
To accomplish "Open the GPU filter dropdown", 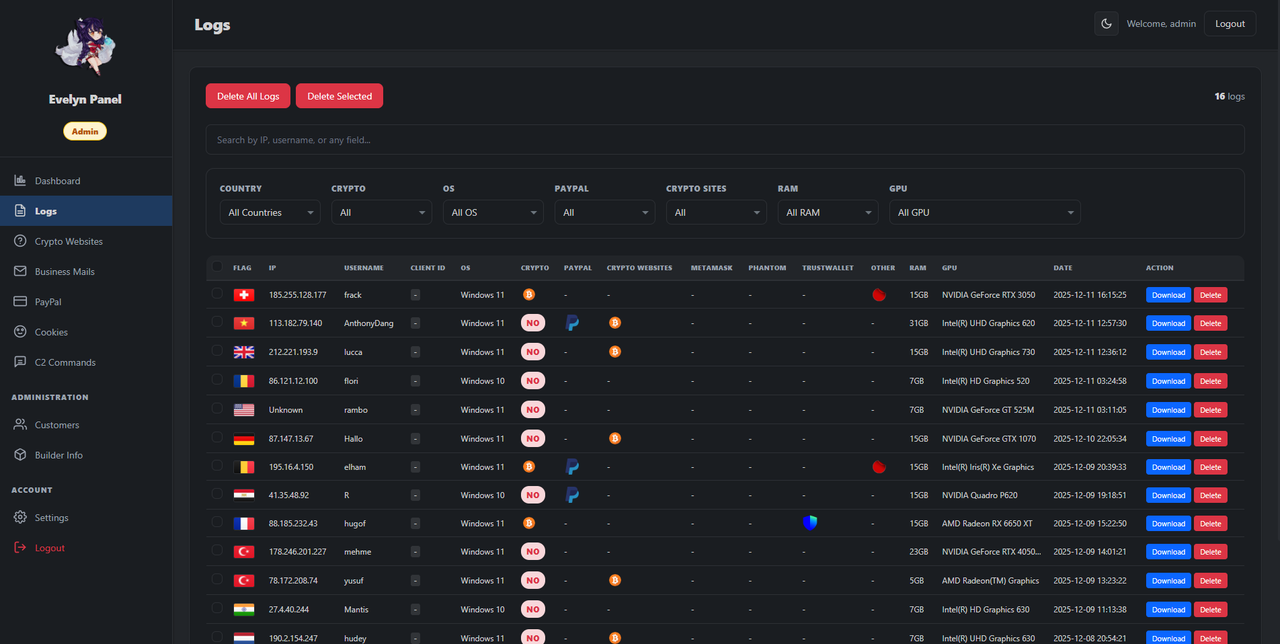I will pos(985,212).
